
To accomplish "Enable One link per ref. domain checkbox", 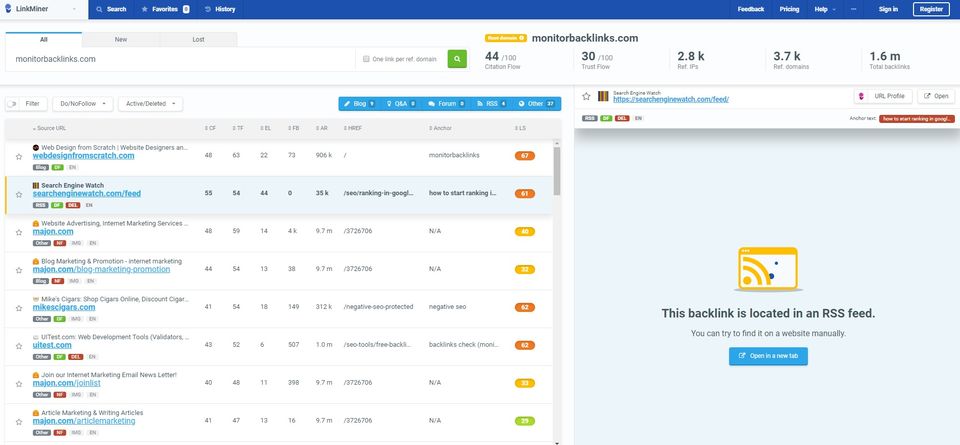I will pyautogui.click(x=366, y=59).
